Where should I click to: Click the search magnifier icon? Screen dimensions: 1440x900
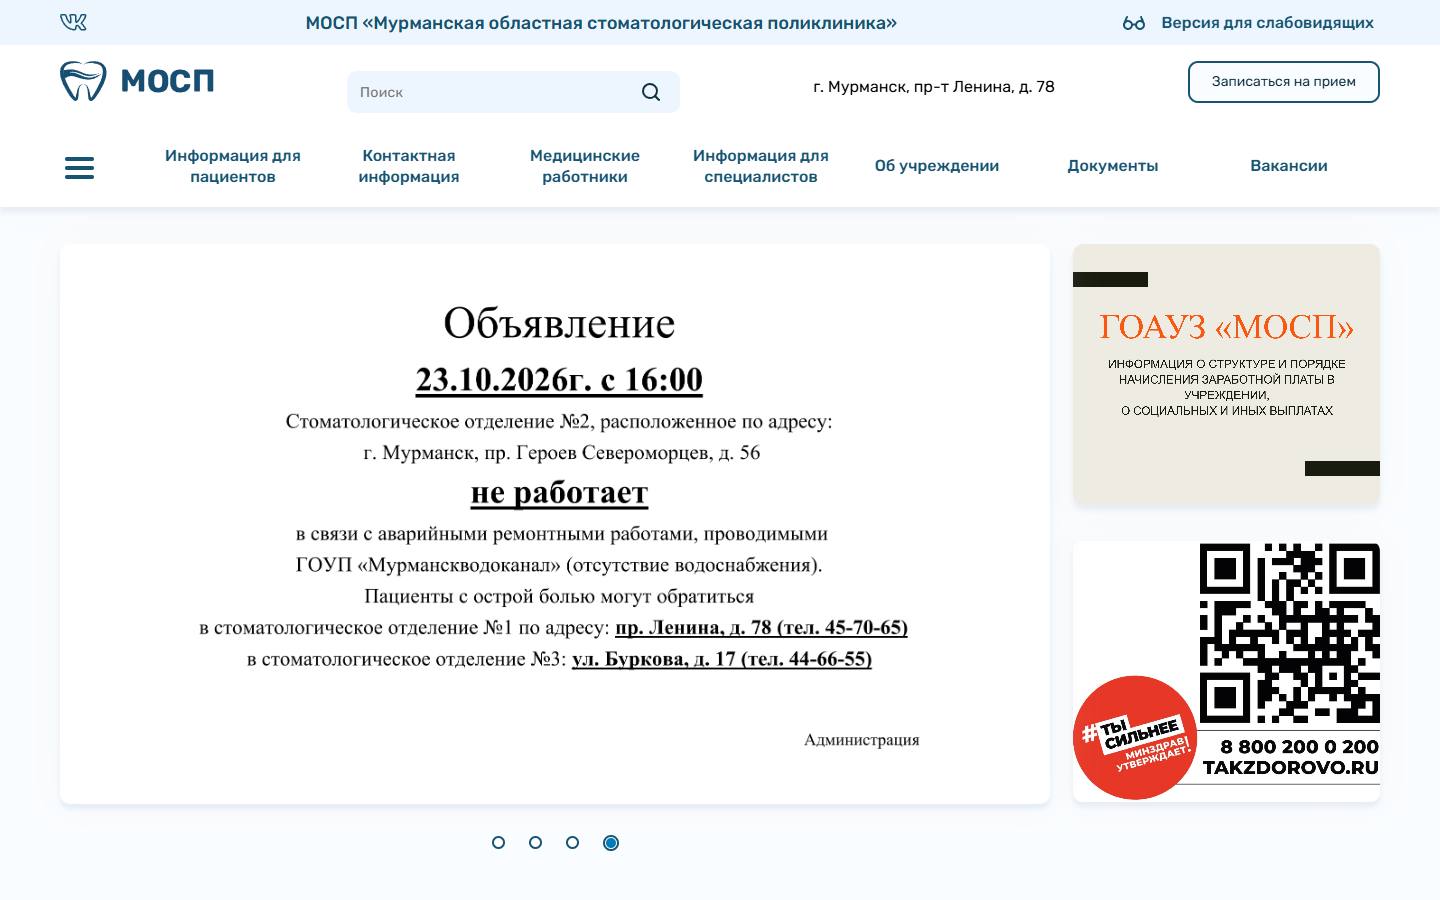(651, 92)
